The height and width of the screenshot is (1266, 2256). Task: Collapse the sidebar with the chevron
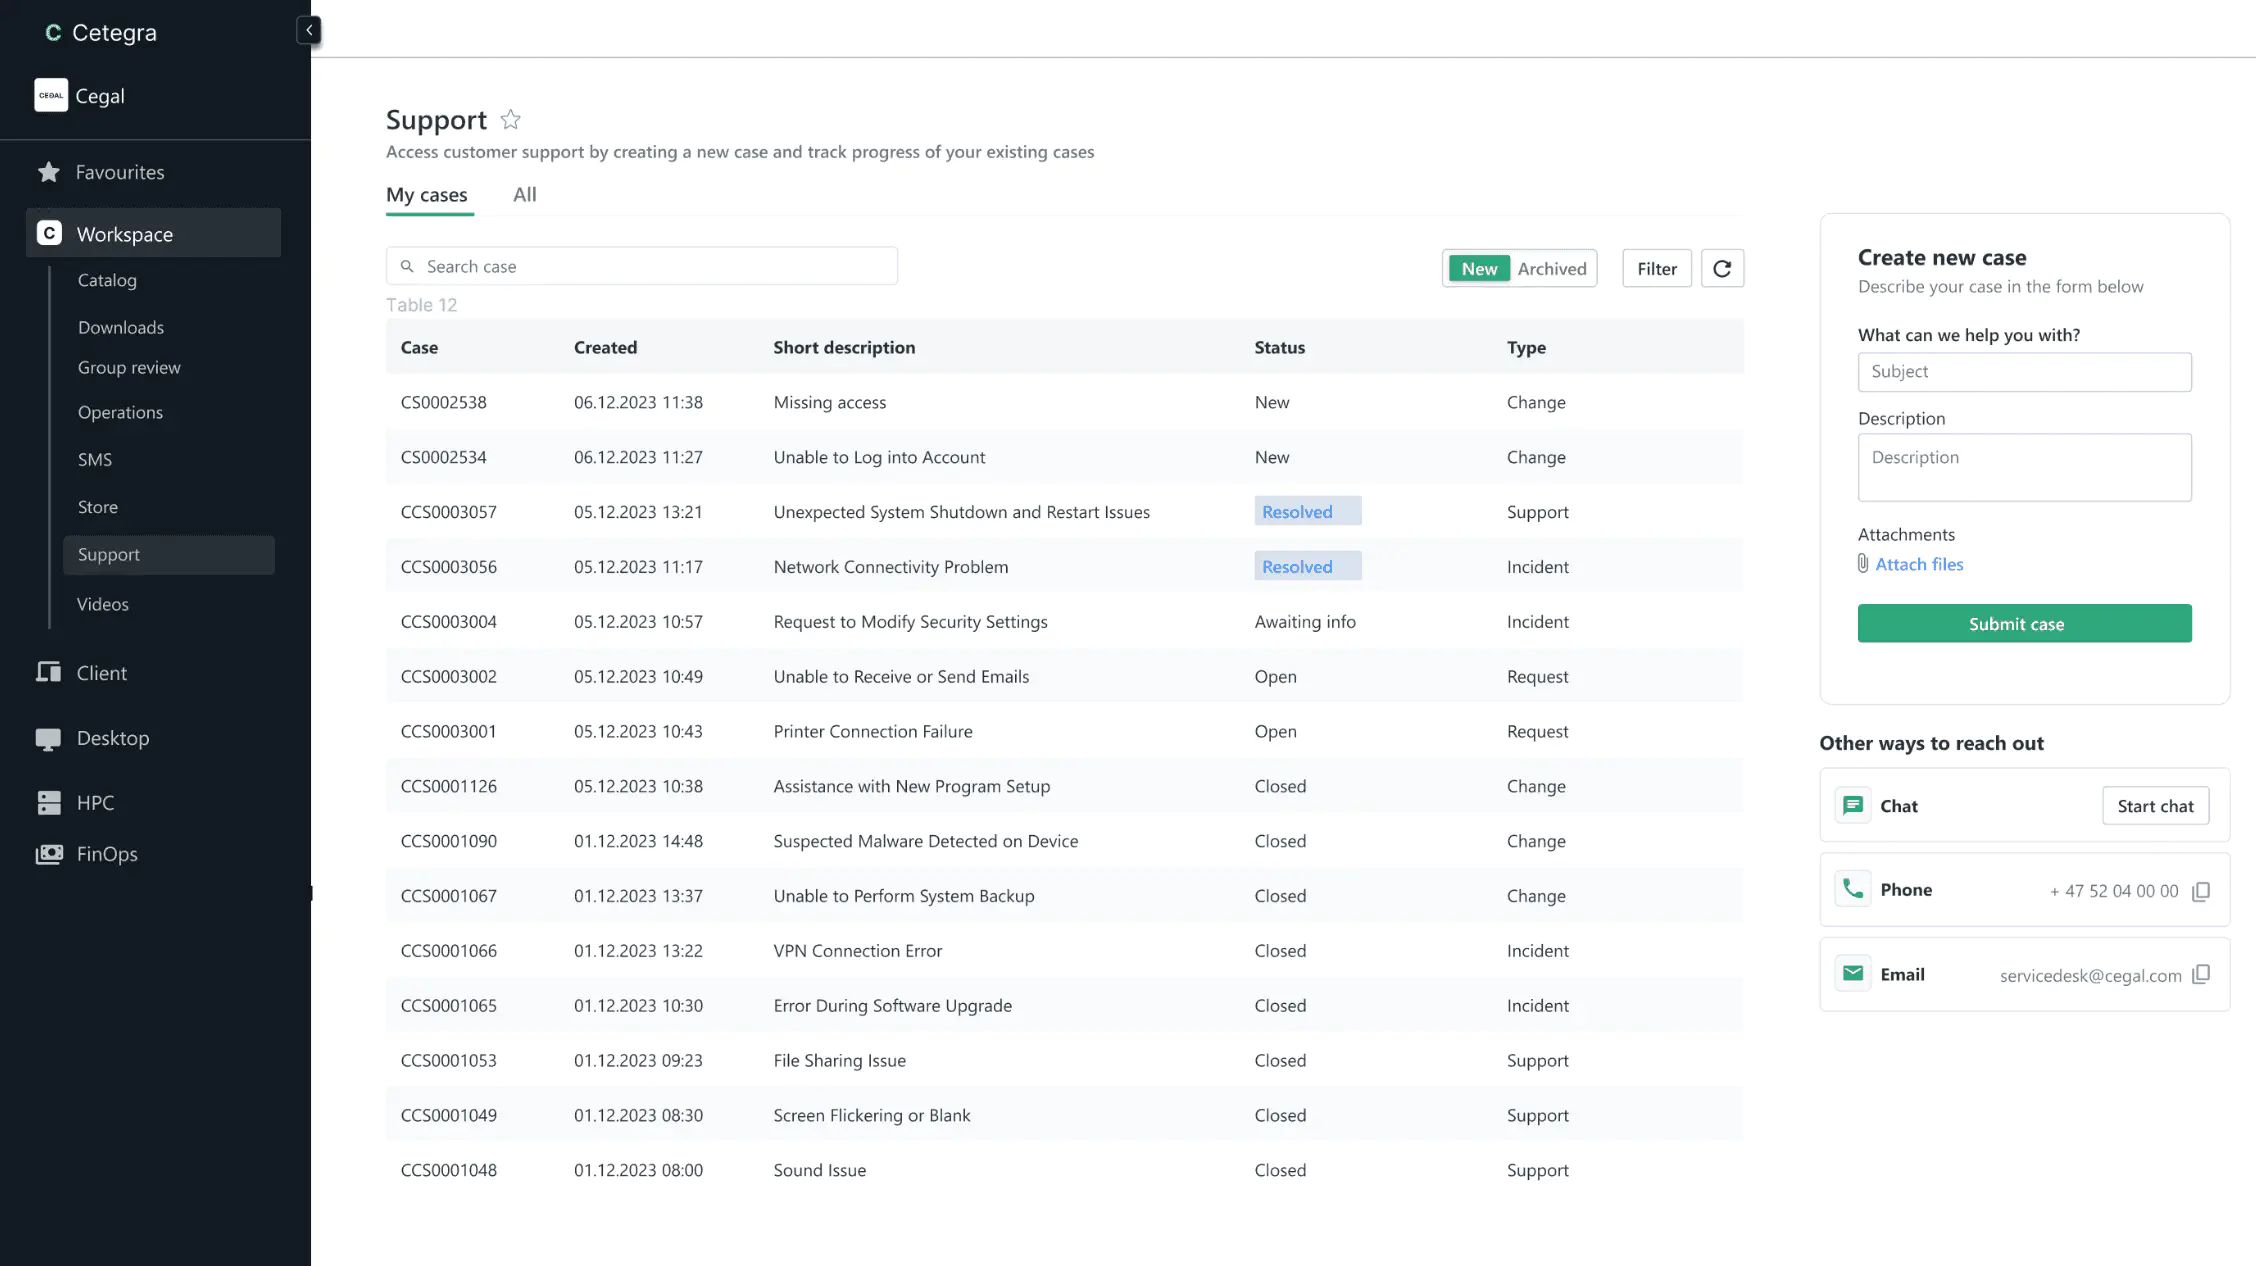click(309, 30)
